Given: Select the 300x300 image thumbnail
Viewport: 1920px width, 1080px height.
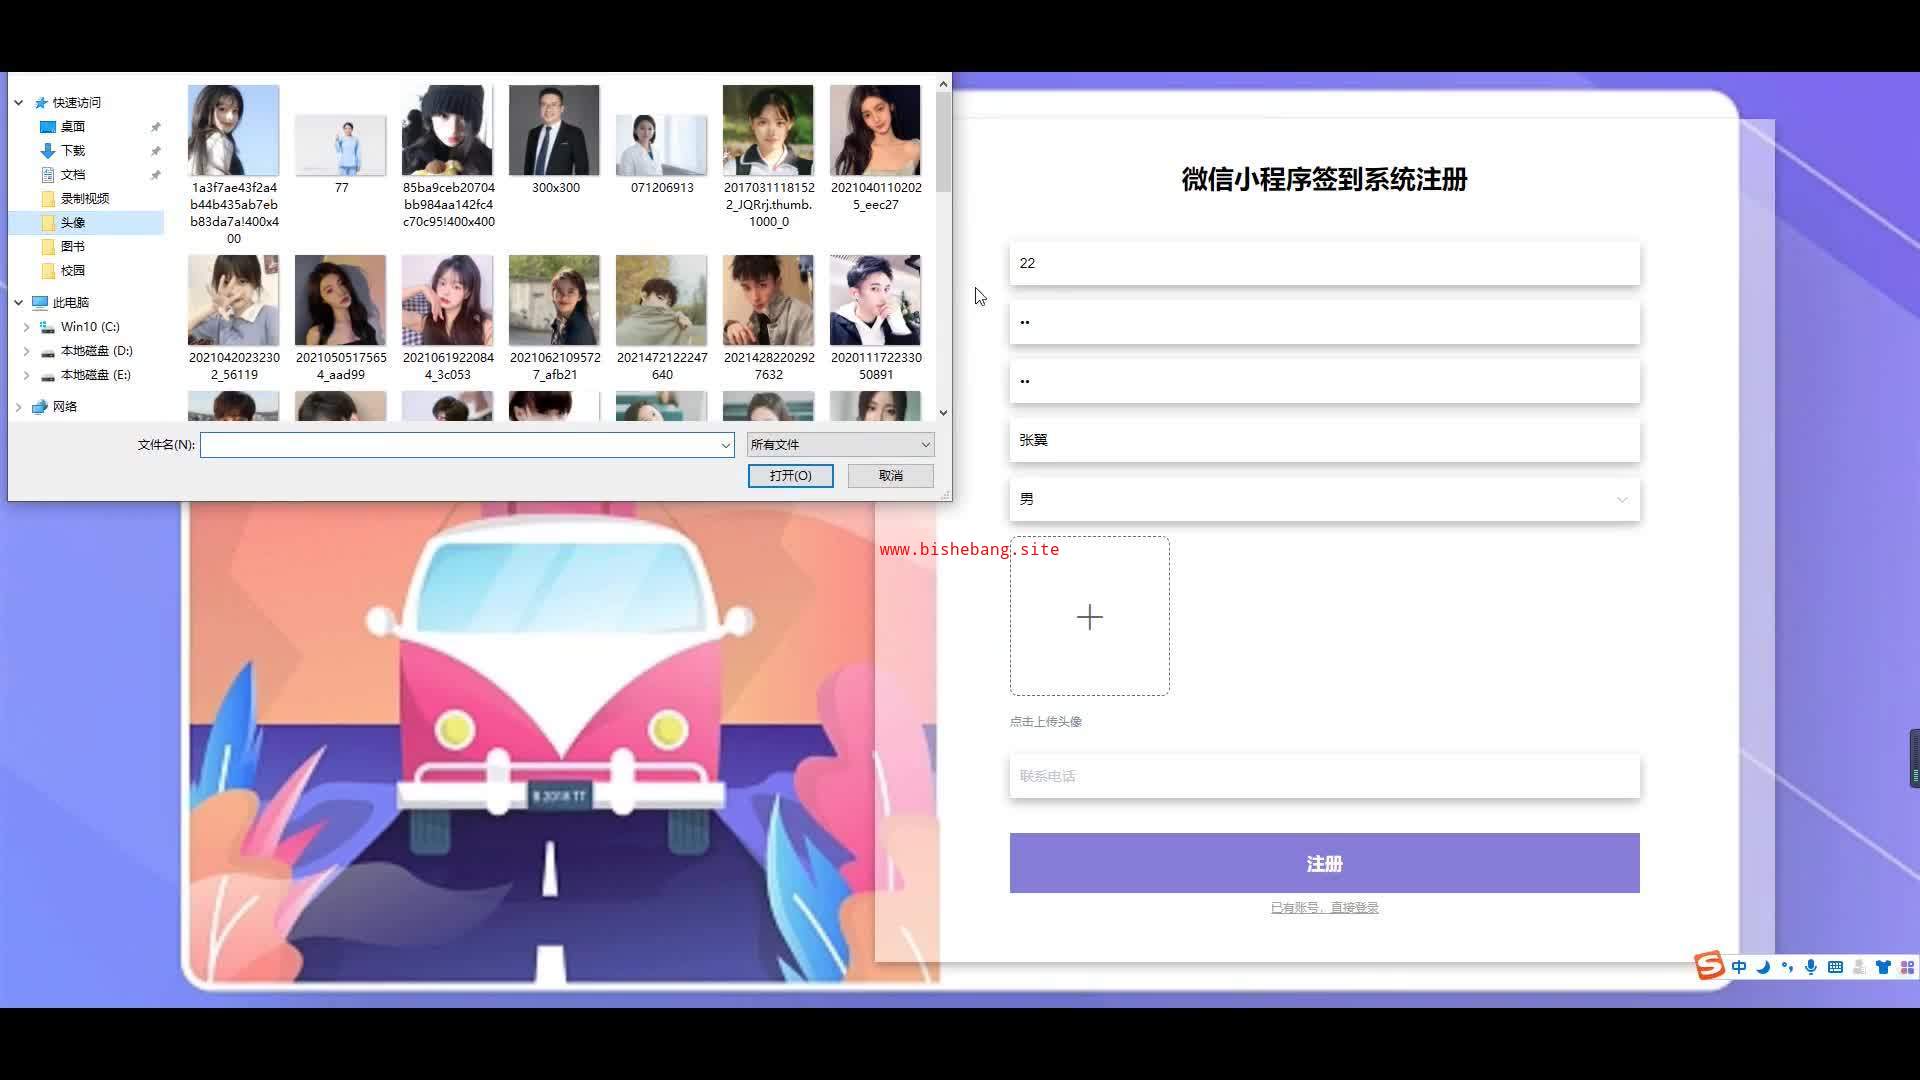Looking at the screenshot, I should [x=554, y=132].
